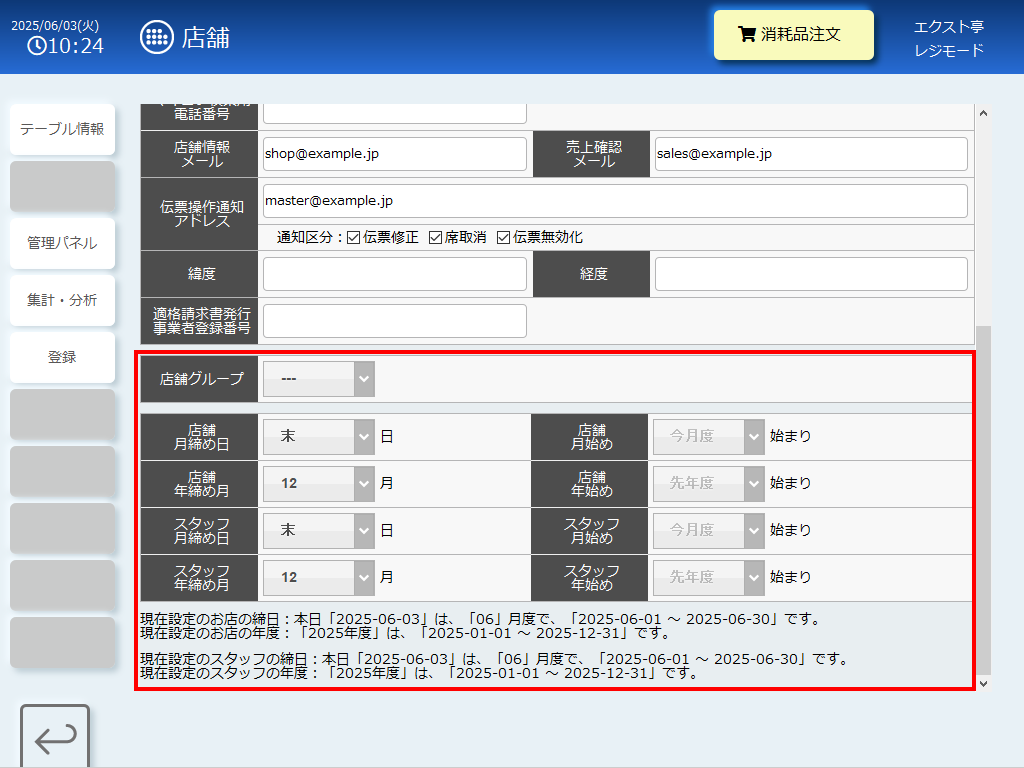The width and height of the screenshot is (1024, 768).
Task: Click the scrollbar up arrow
Action: pos(984,113)
